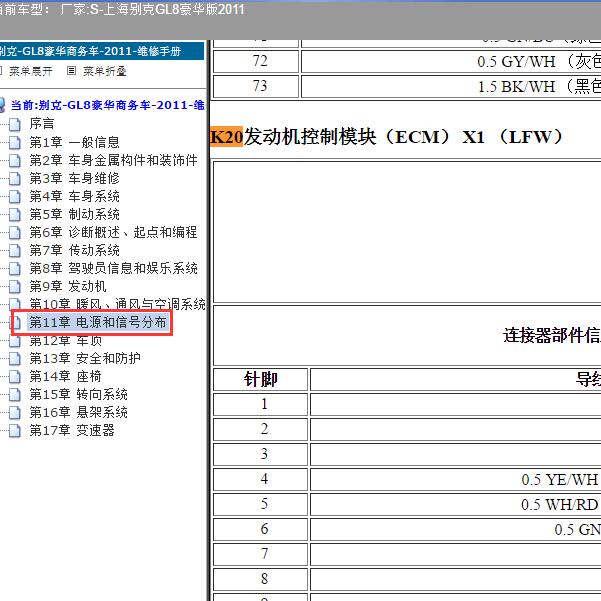The width and height of the screenshot is (601, 601).
Task: Click pin 8 cell in ECM X1 table
Action: pyautogui.click(x=261, y=579)
